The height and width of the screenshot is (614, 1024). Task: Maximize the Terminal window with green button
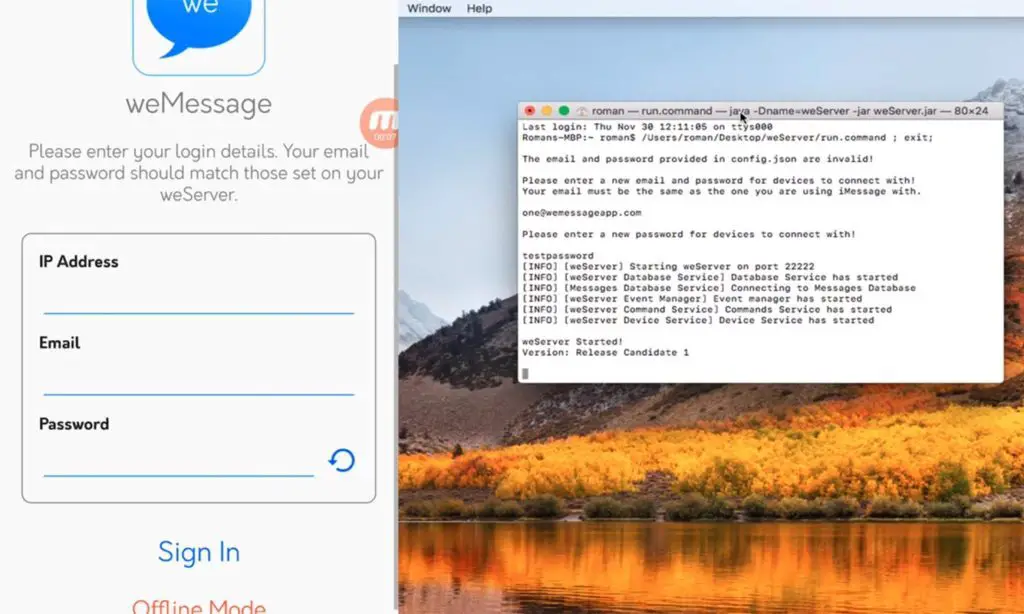(x=564, y=111)
